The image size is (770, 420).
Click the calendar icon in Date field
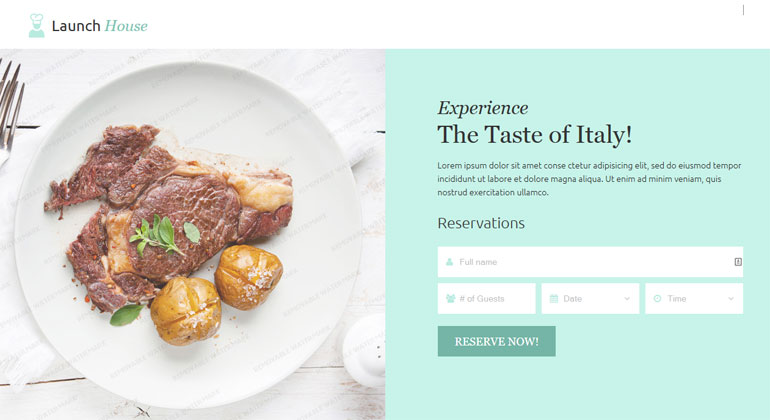[554, 299]
